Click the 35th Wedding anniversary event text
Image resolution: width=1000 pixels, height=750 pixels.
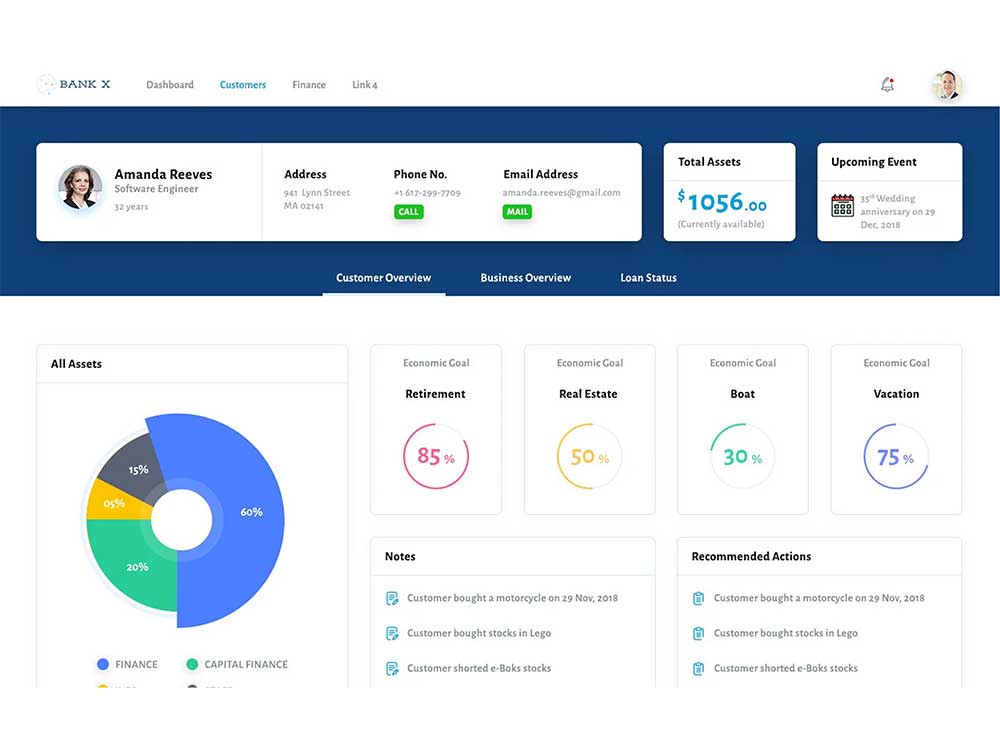coord(897,211)
